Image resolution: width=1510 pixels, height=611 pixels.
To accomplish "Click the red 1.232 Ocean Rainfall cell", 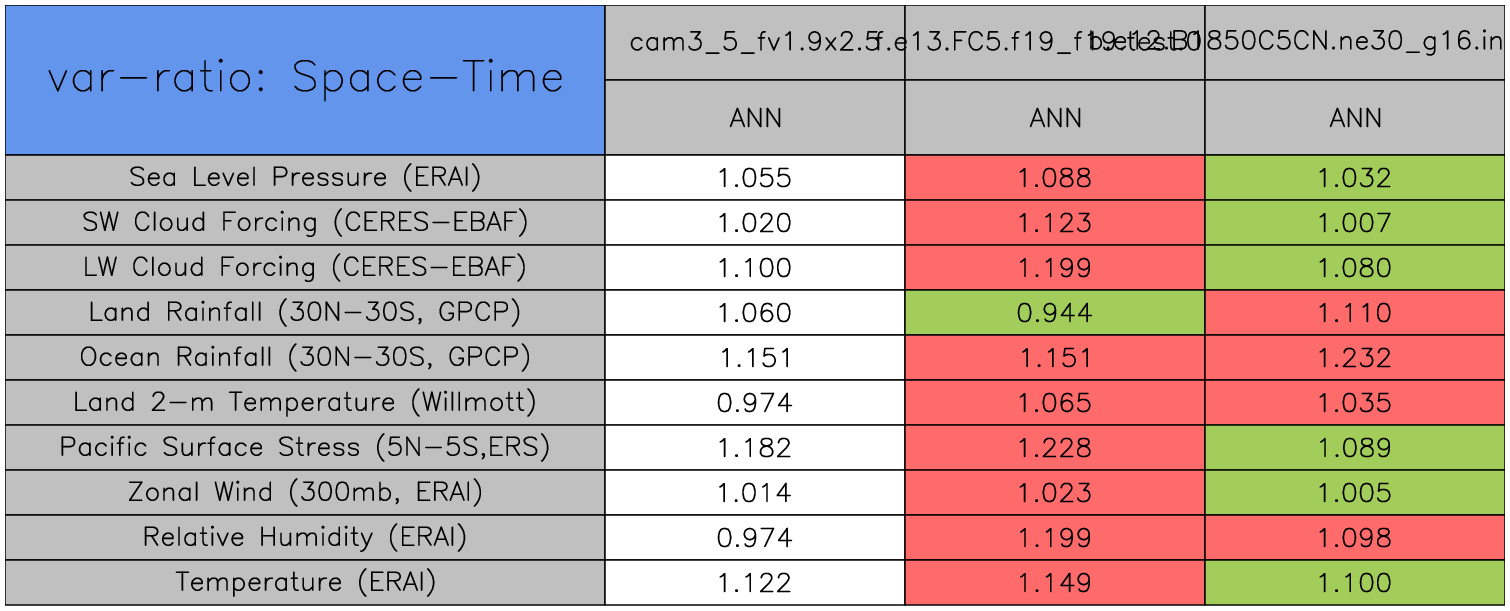I will click(1354, 358).
